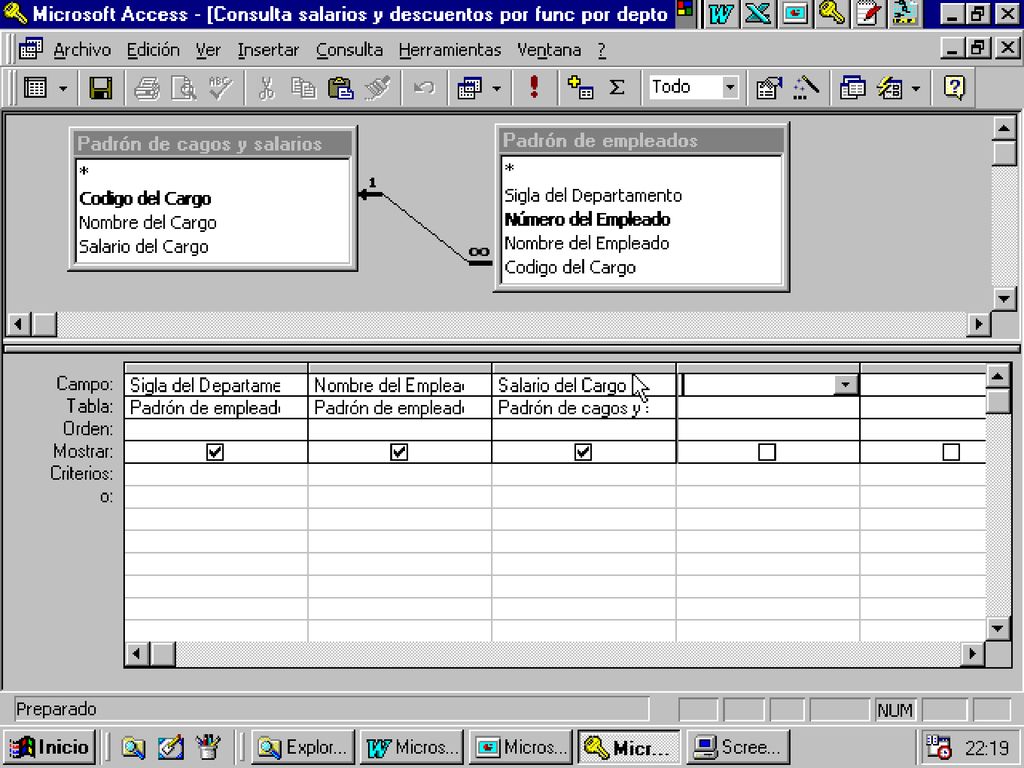This screenshot has width=1024, height=768.
Task: Launch Word from the Office shortcut bar
Action: [x=720, y=14]
